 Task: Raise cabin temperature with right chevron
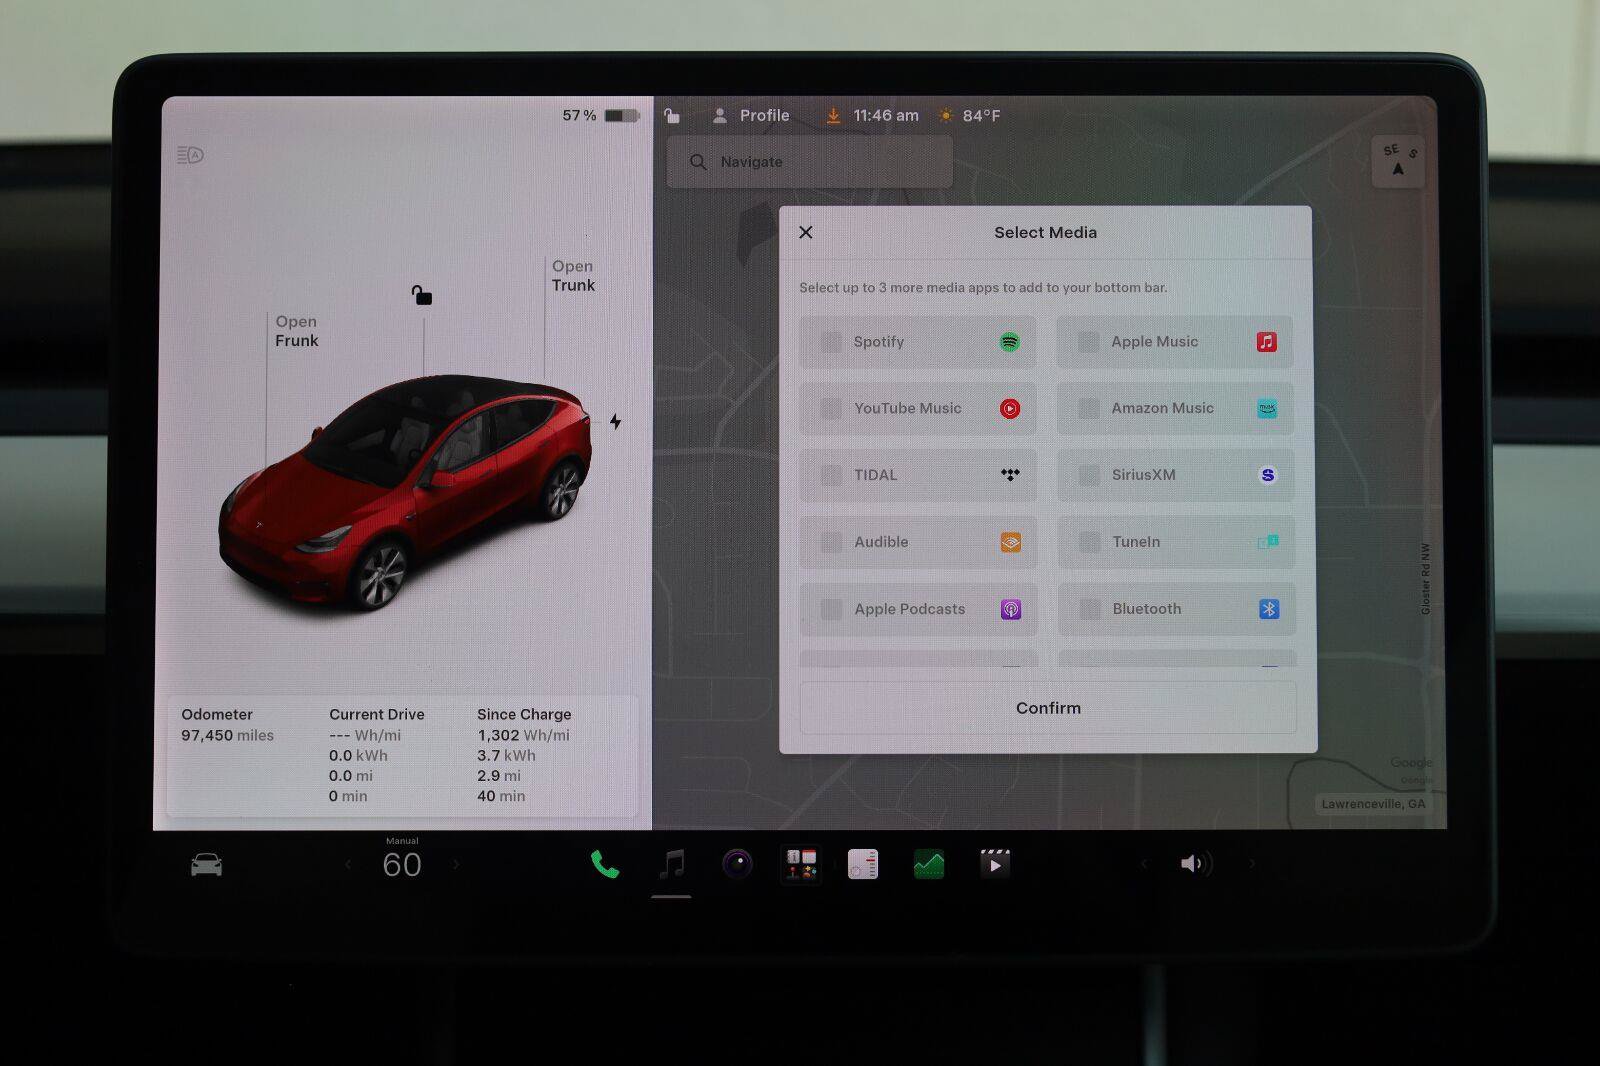tap(456, 864)
